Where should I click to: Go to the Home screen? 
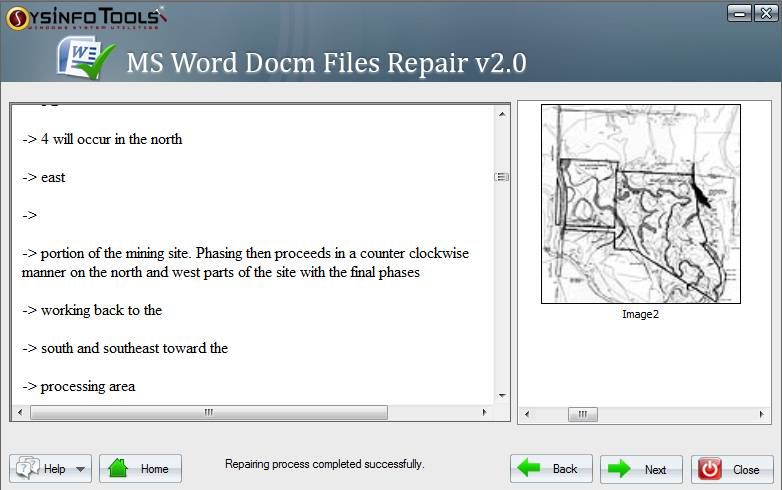[x=140, y=469]
